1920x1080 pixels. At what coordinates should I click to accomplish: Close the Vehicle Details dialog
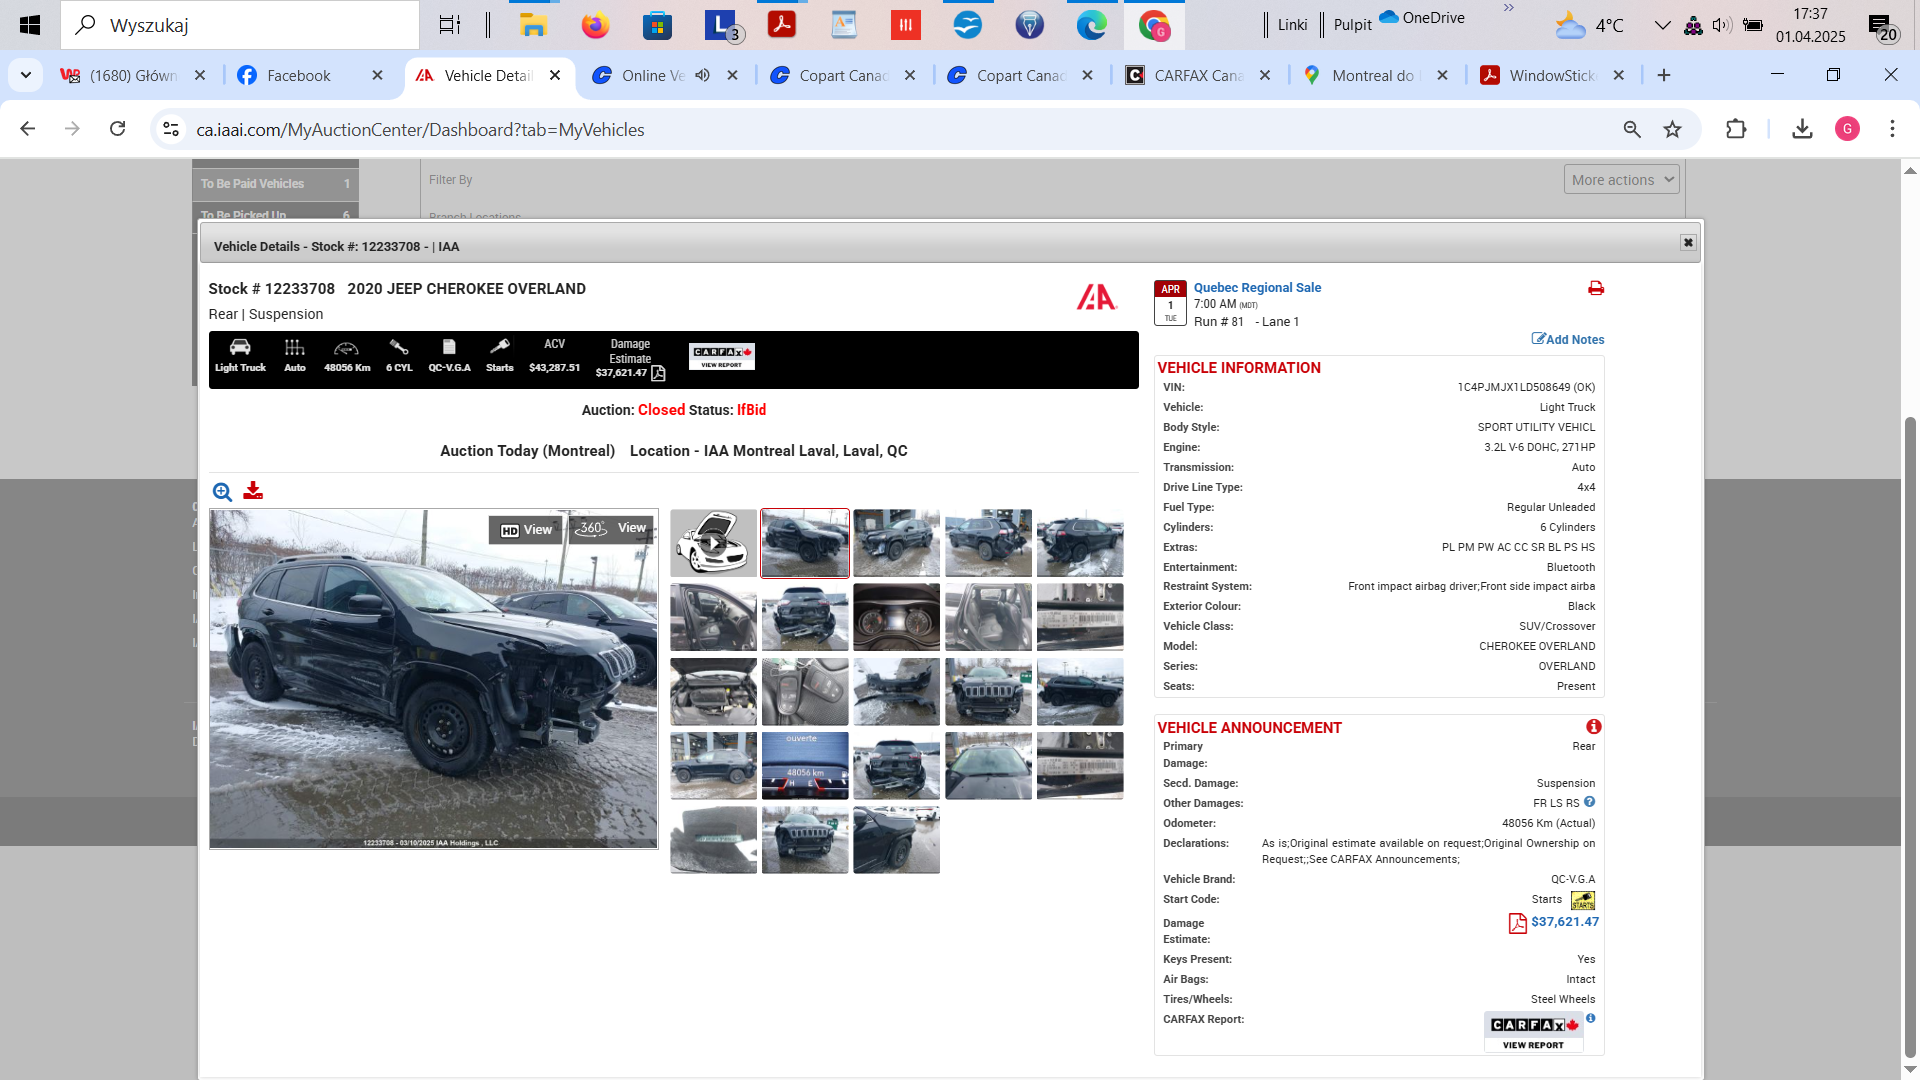[x=1688, y=242]
